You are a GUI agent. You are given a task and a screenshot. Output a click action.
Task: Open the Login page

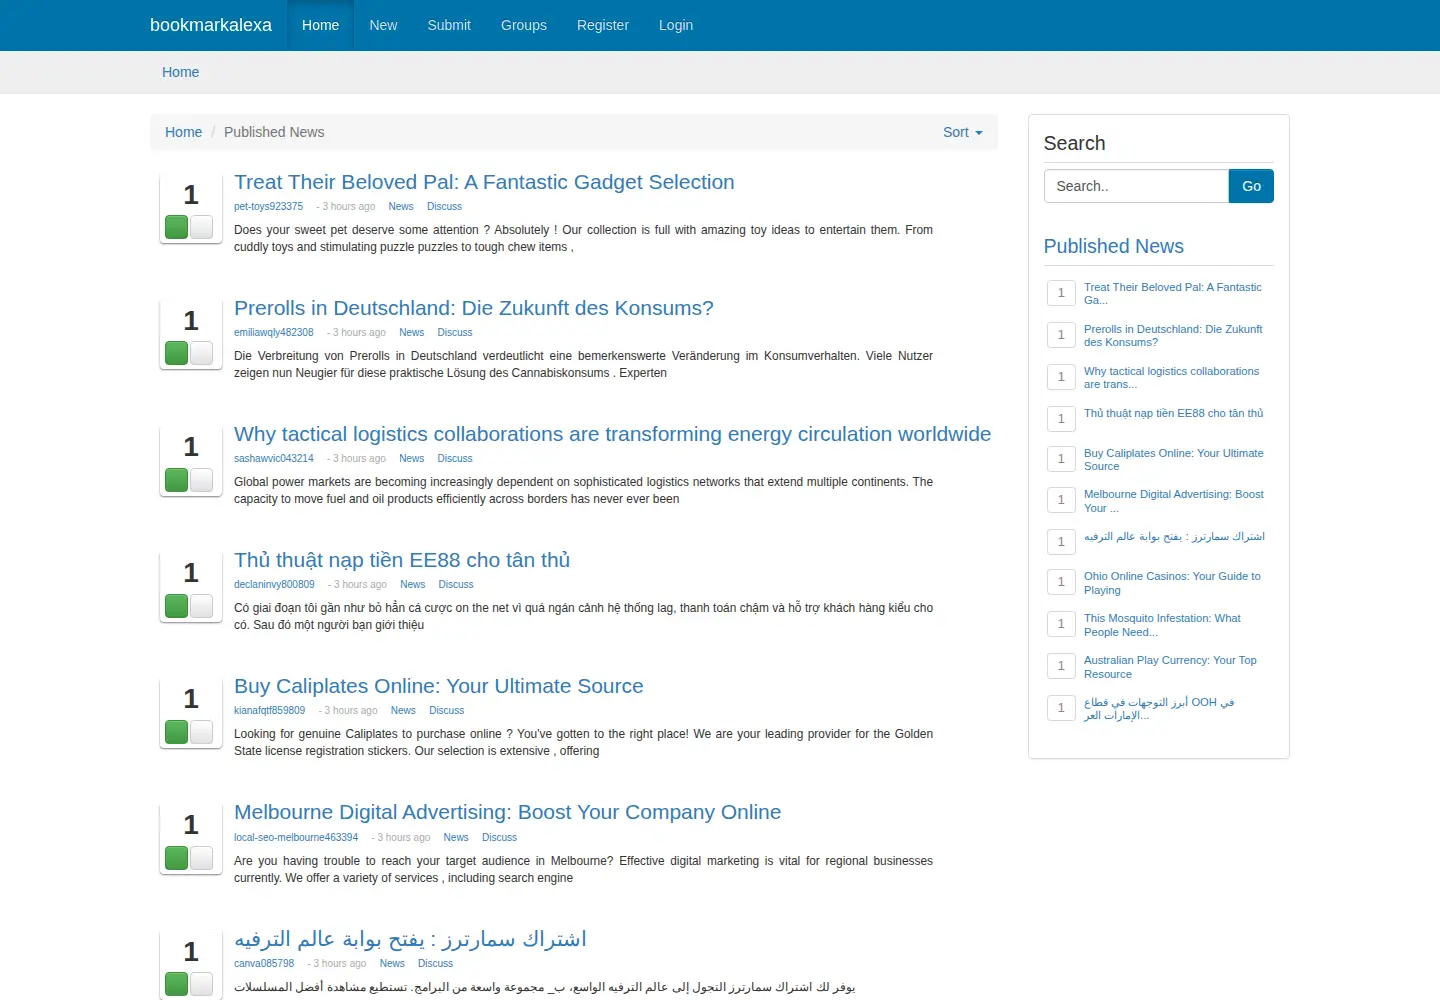tap(676, 25)
